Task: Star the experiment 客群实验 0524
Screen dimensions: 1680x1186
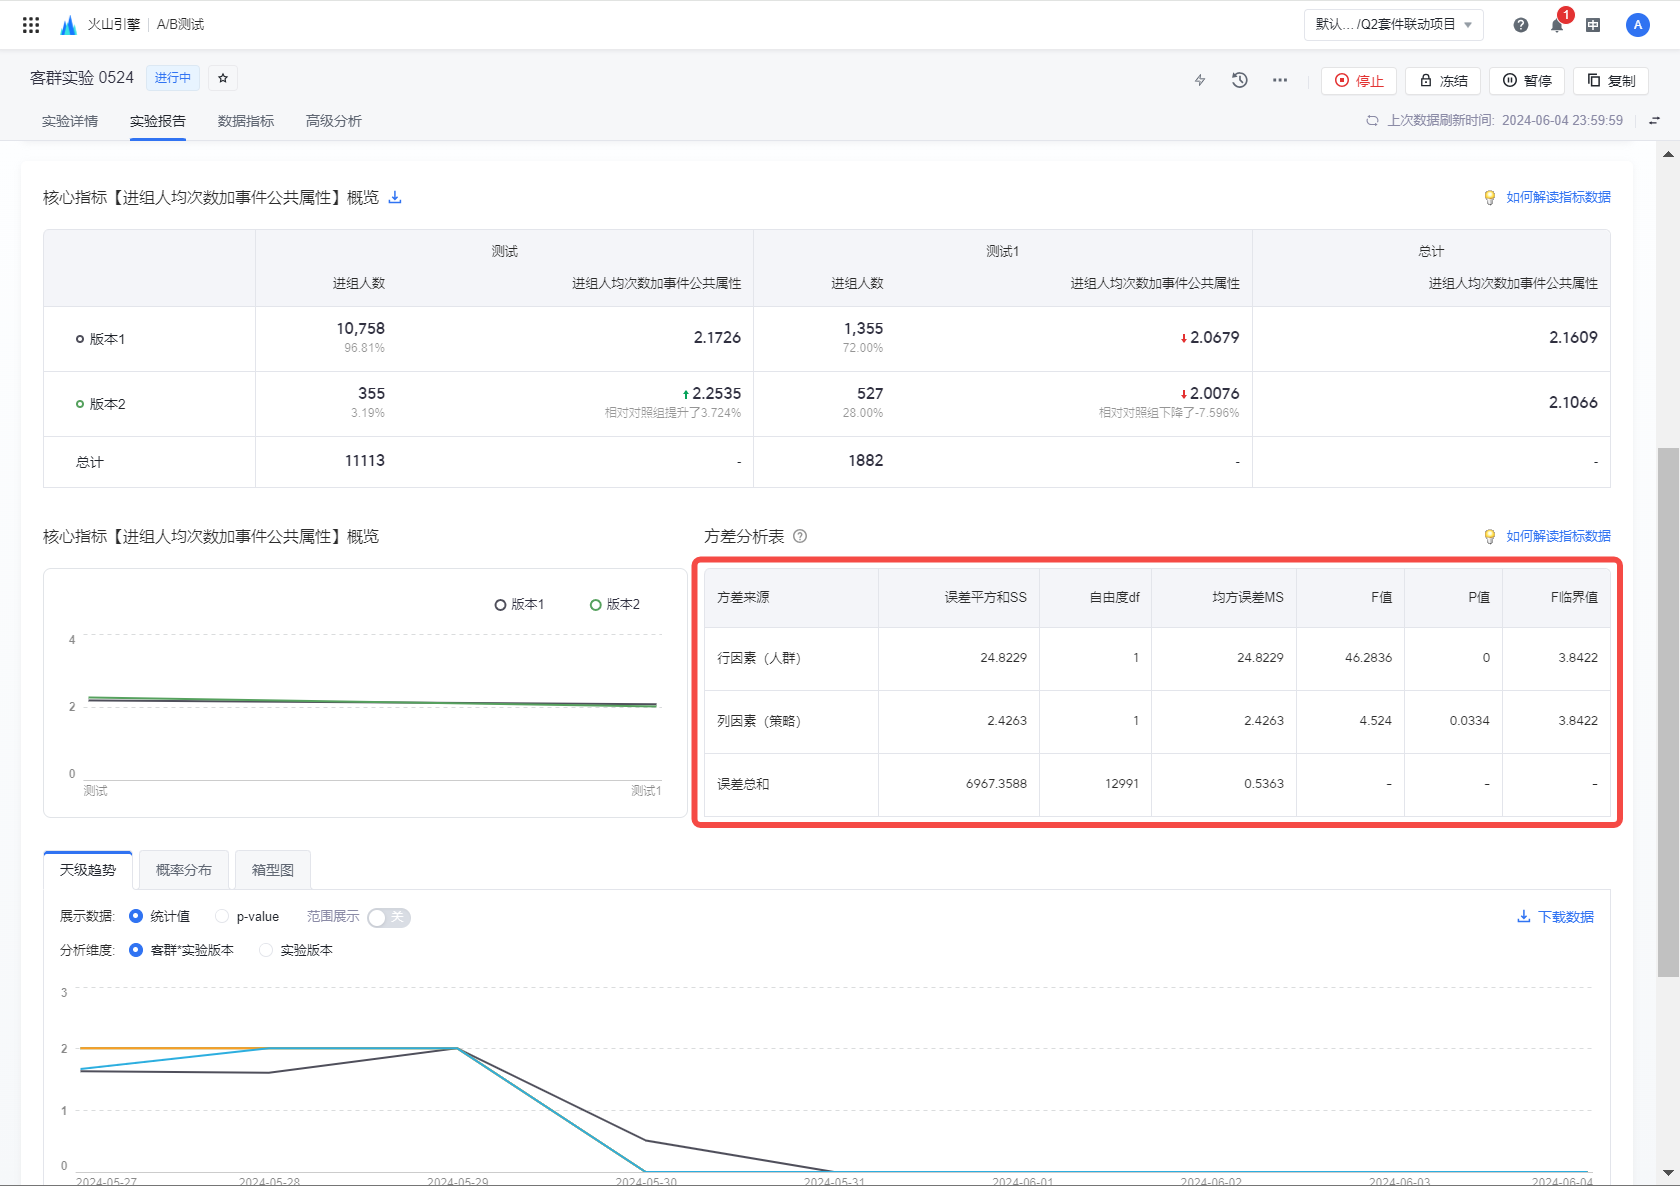Action: click(x=223, y=78)
